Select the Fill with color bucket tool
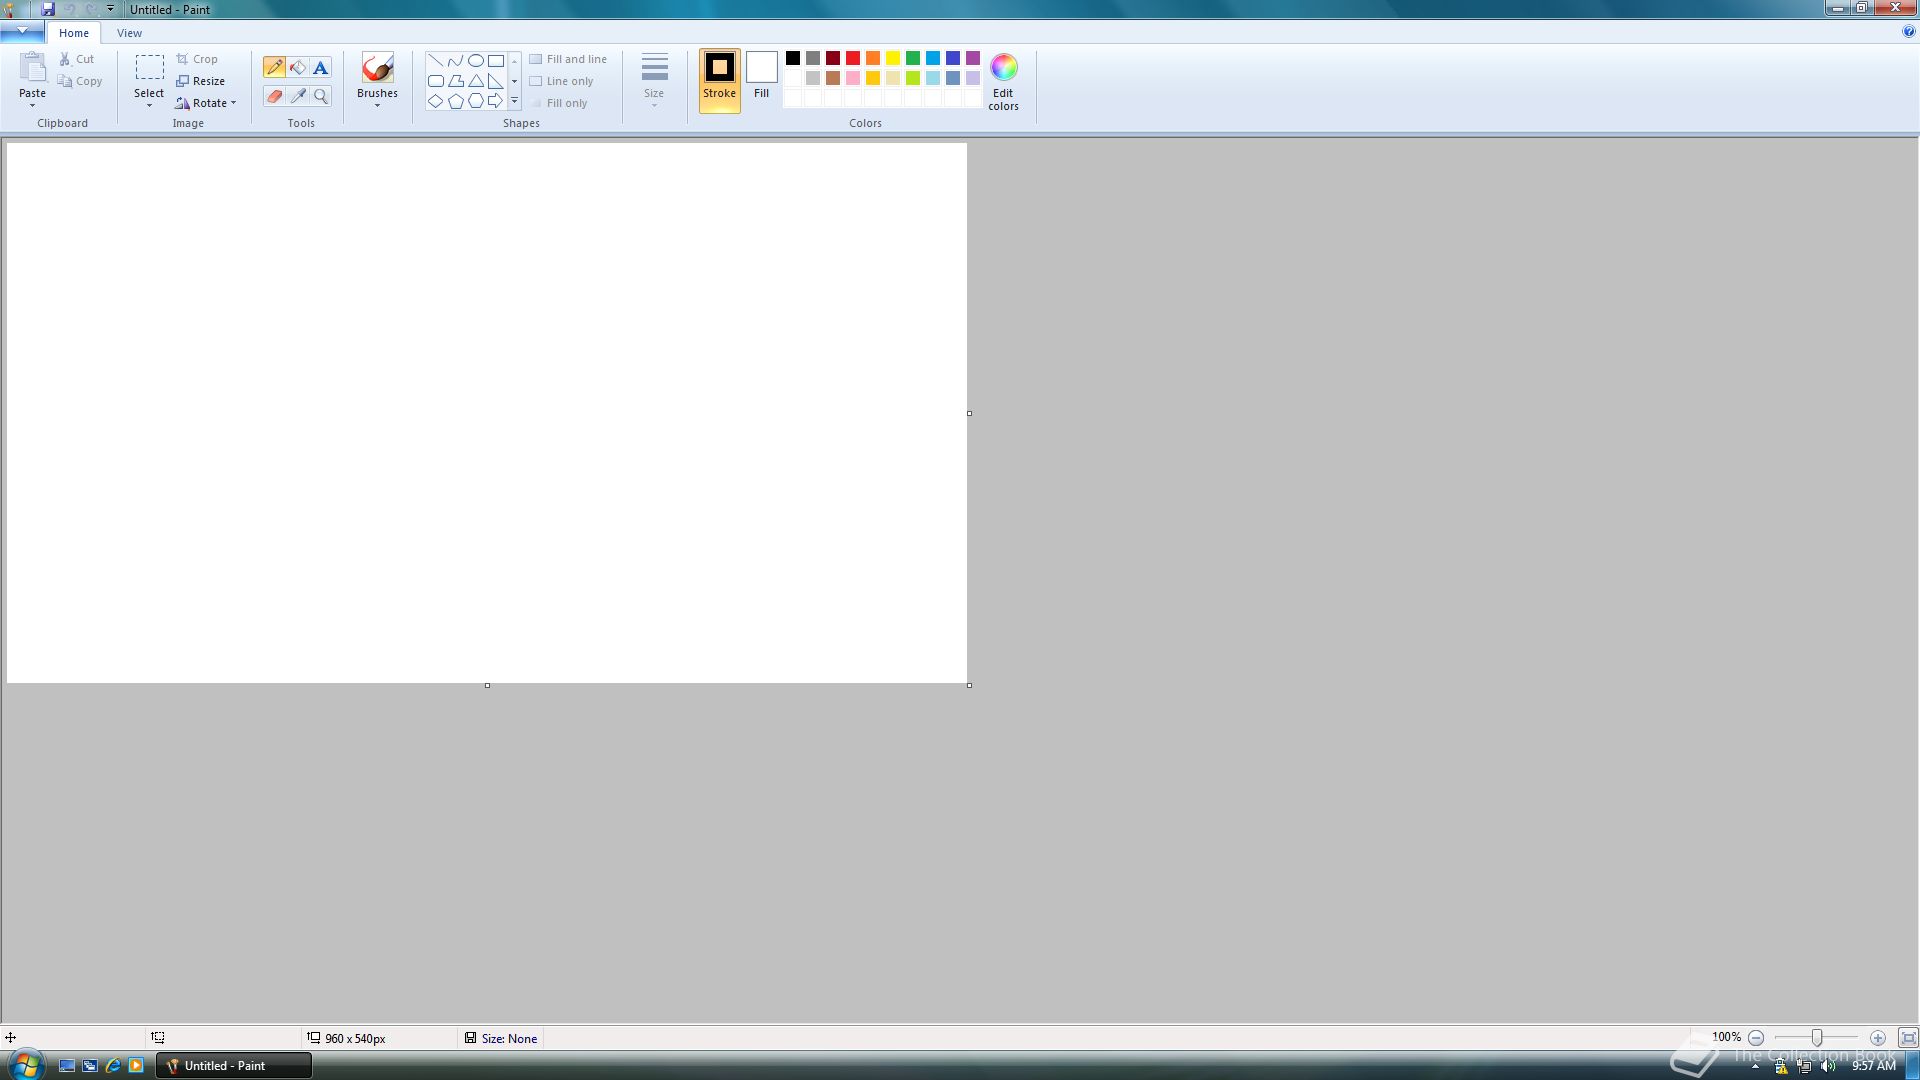This screenshot has height=1080, width=1920. click(x=298, y=68)
